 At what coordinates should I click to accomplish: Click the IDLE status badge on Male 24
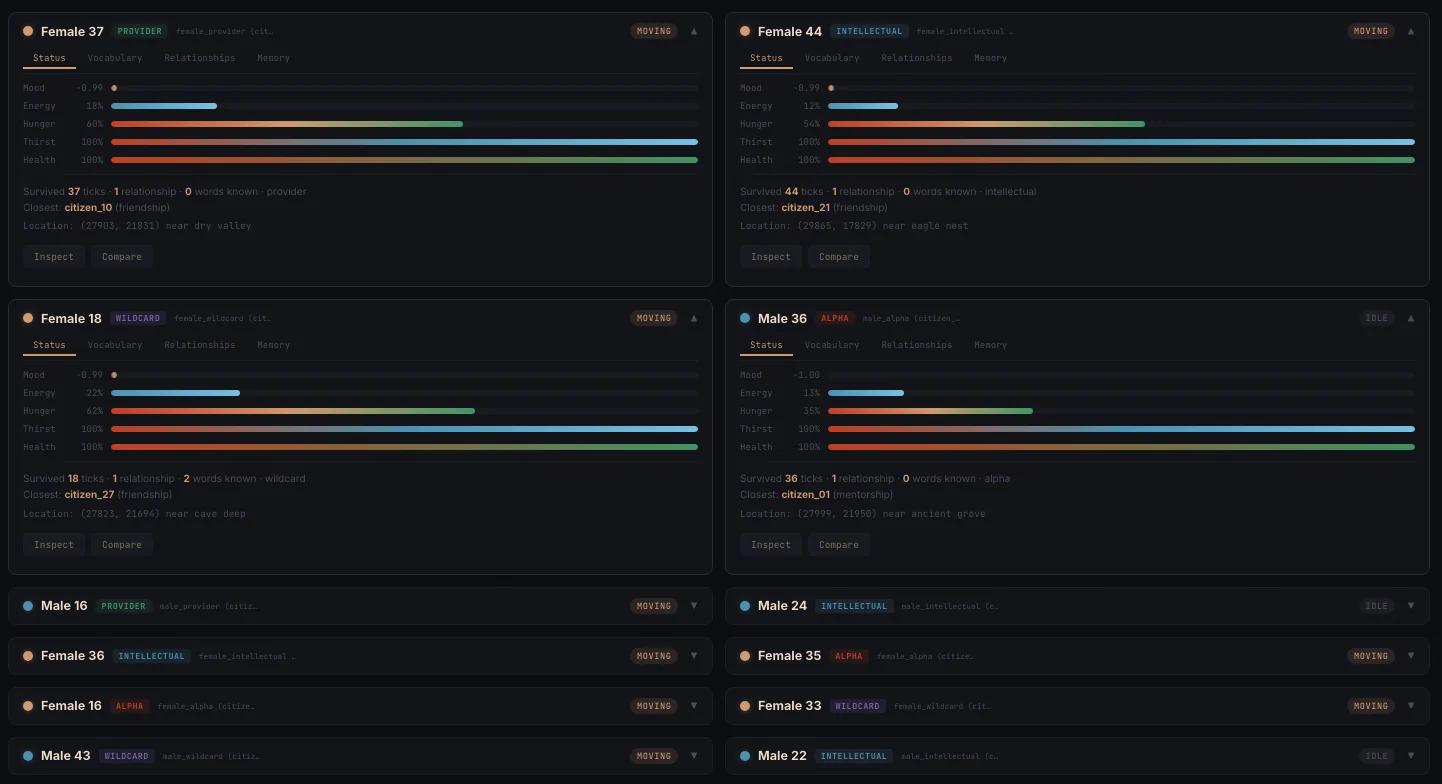(1377, 606)
